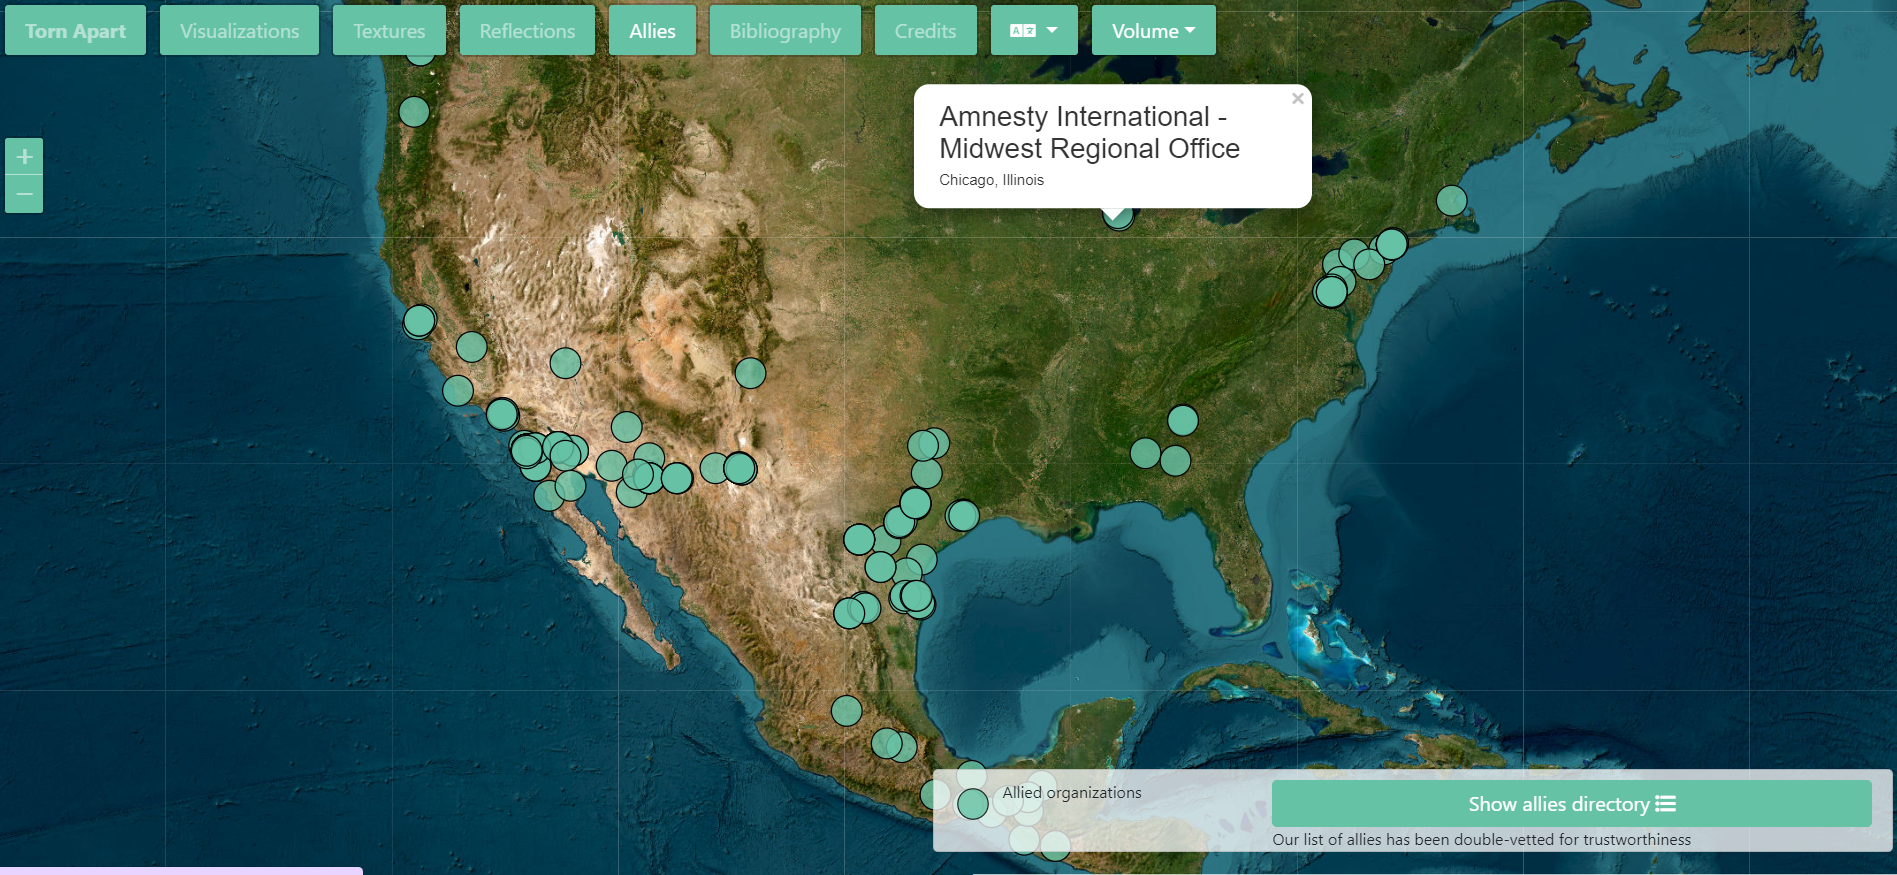
Task: Click the Allied organizations legend circle
Action: pos(973,804)
